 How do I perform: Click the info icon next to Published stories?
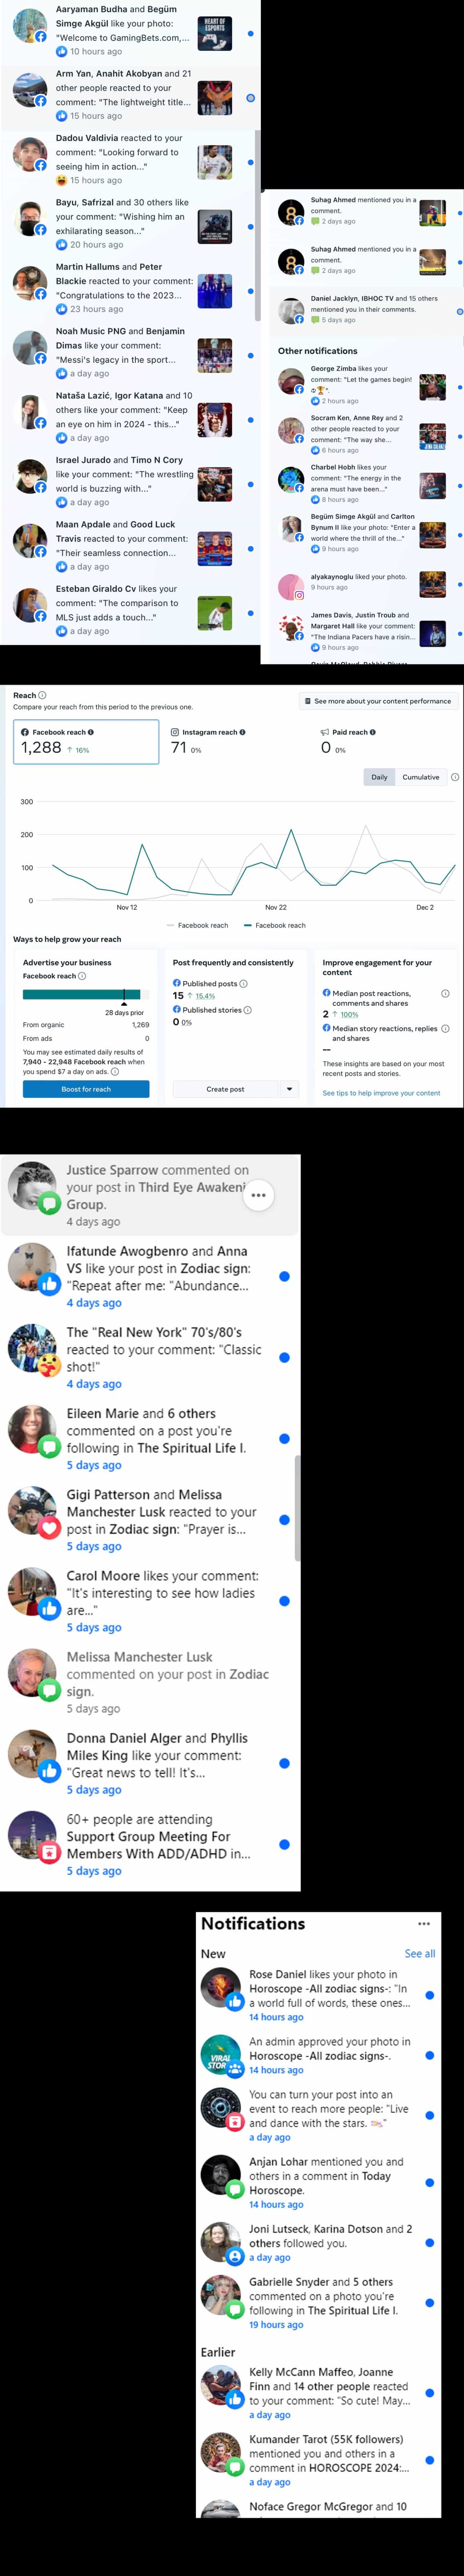click(x=248, y=1010)
